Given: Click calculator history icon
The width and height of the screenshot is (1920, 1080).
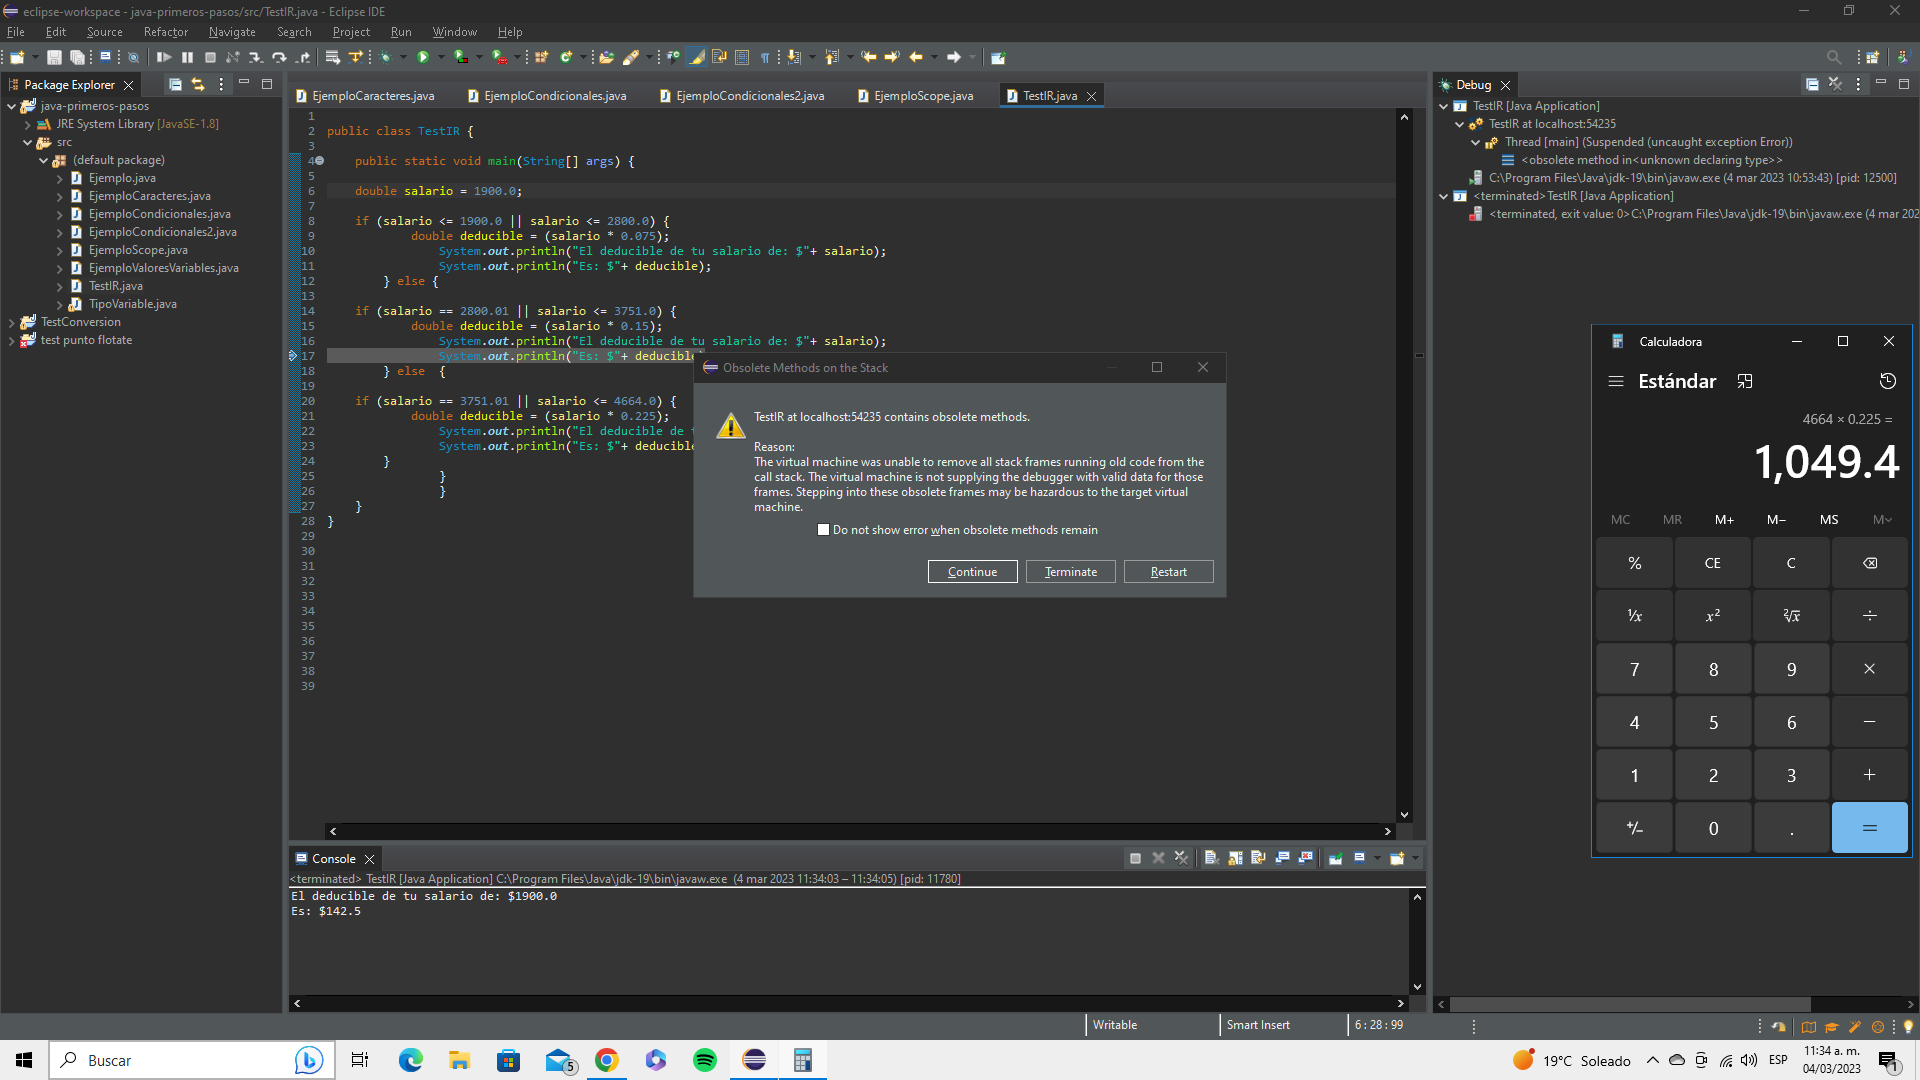Looking at the screenshot, I should tap(1887, 381).
